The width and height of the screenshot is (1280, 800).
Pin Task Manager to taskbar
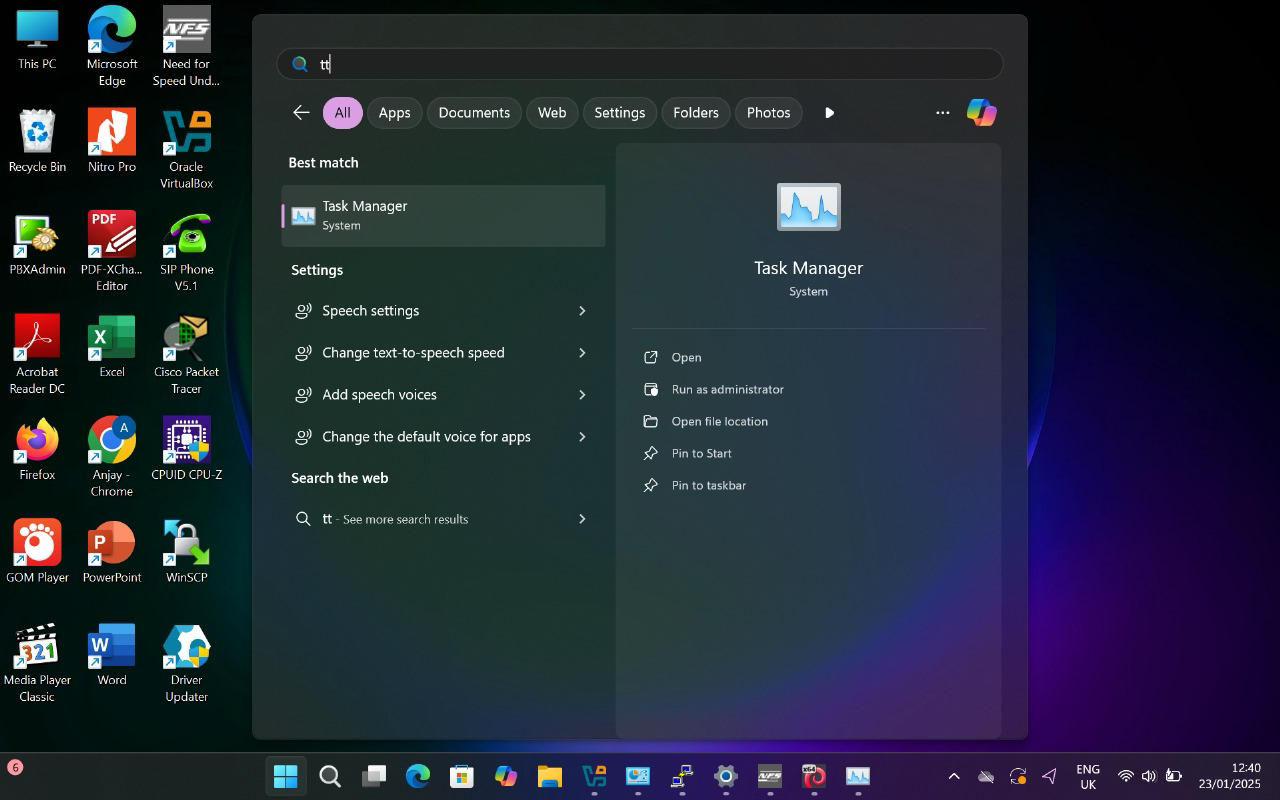point(708,485)
